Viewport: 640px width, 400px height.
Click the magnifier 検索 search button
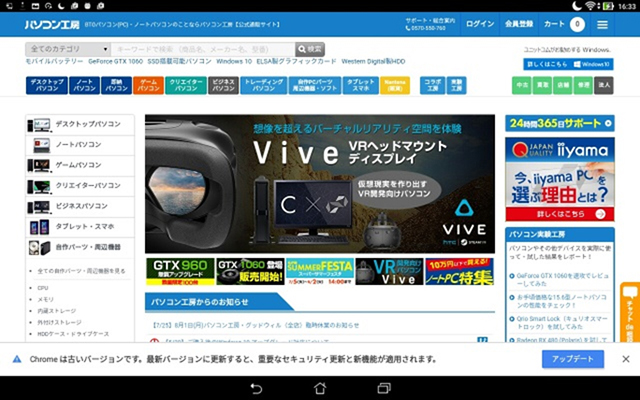pos(310,49)
